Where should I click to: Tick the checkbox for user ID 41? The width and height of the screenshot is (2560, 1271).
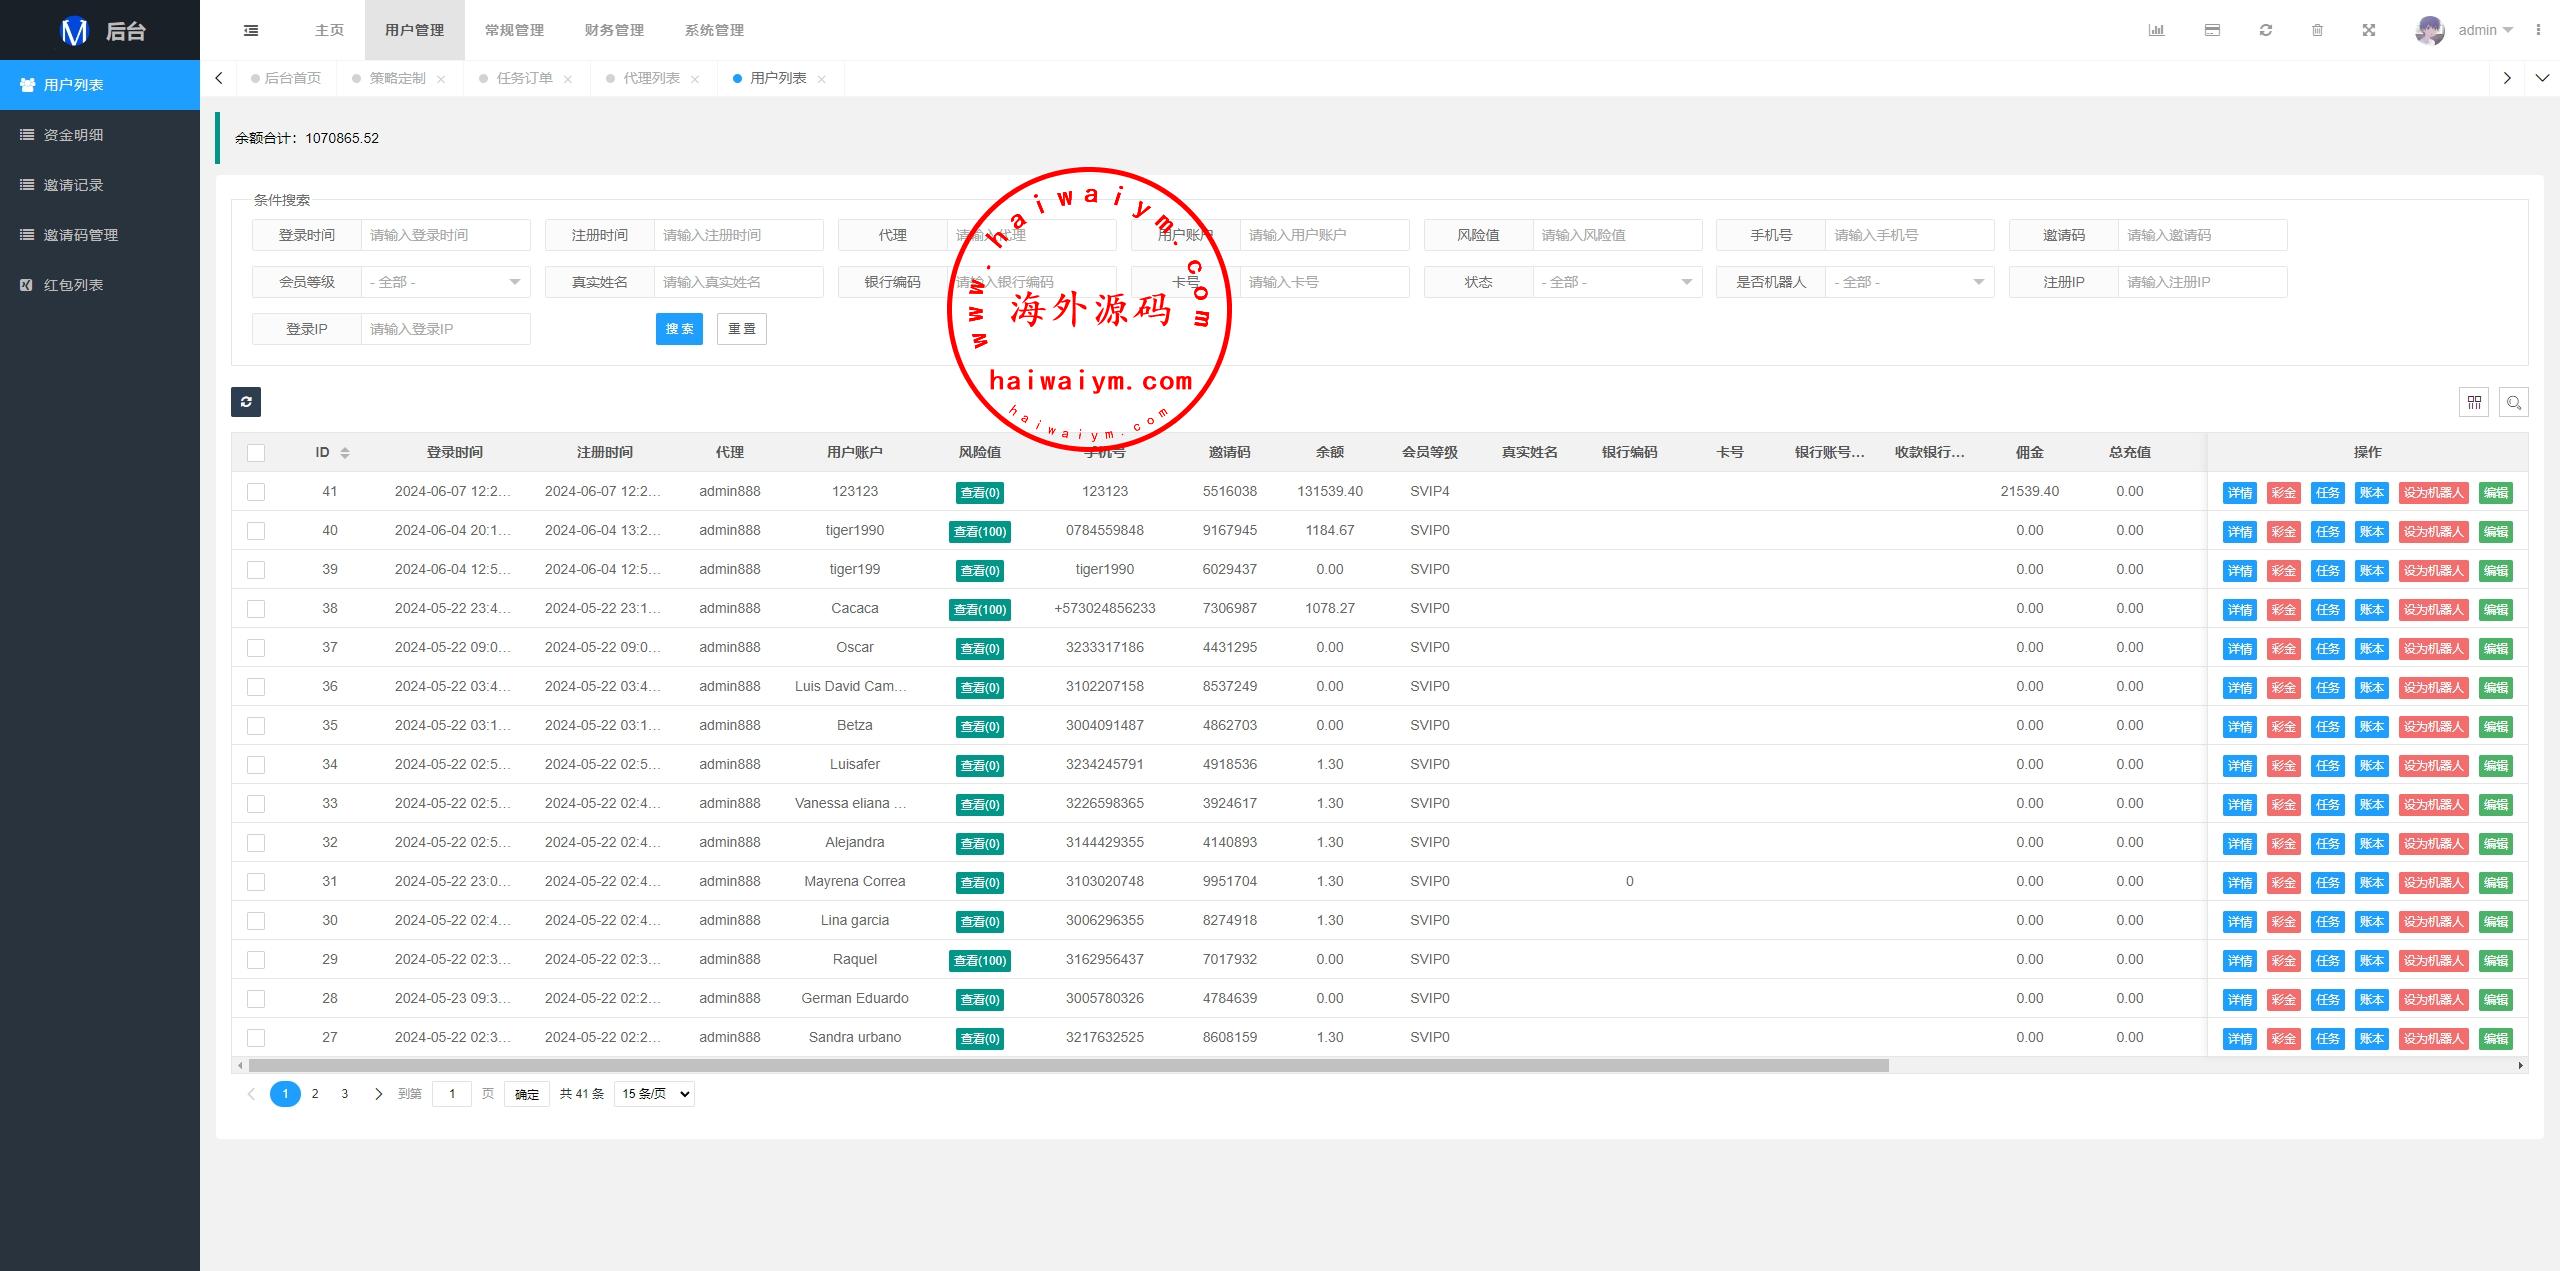click(256, 492)
